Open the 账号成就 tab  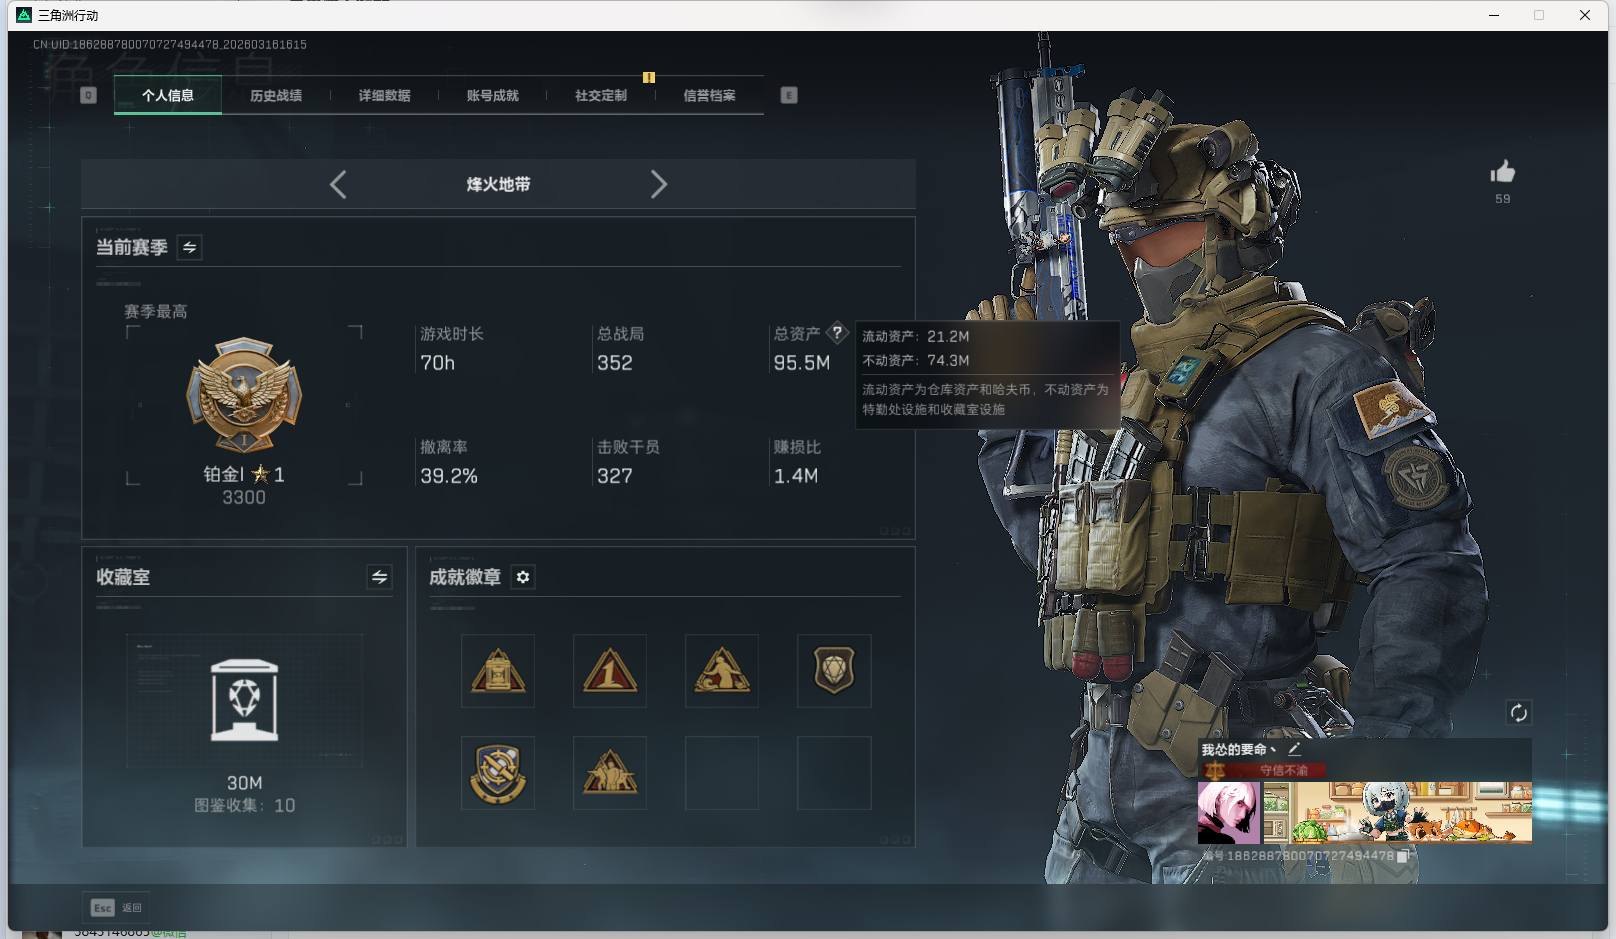coord(492,96)
